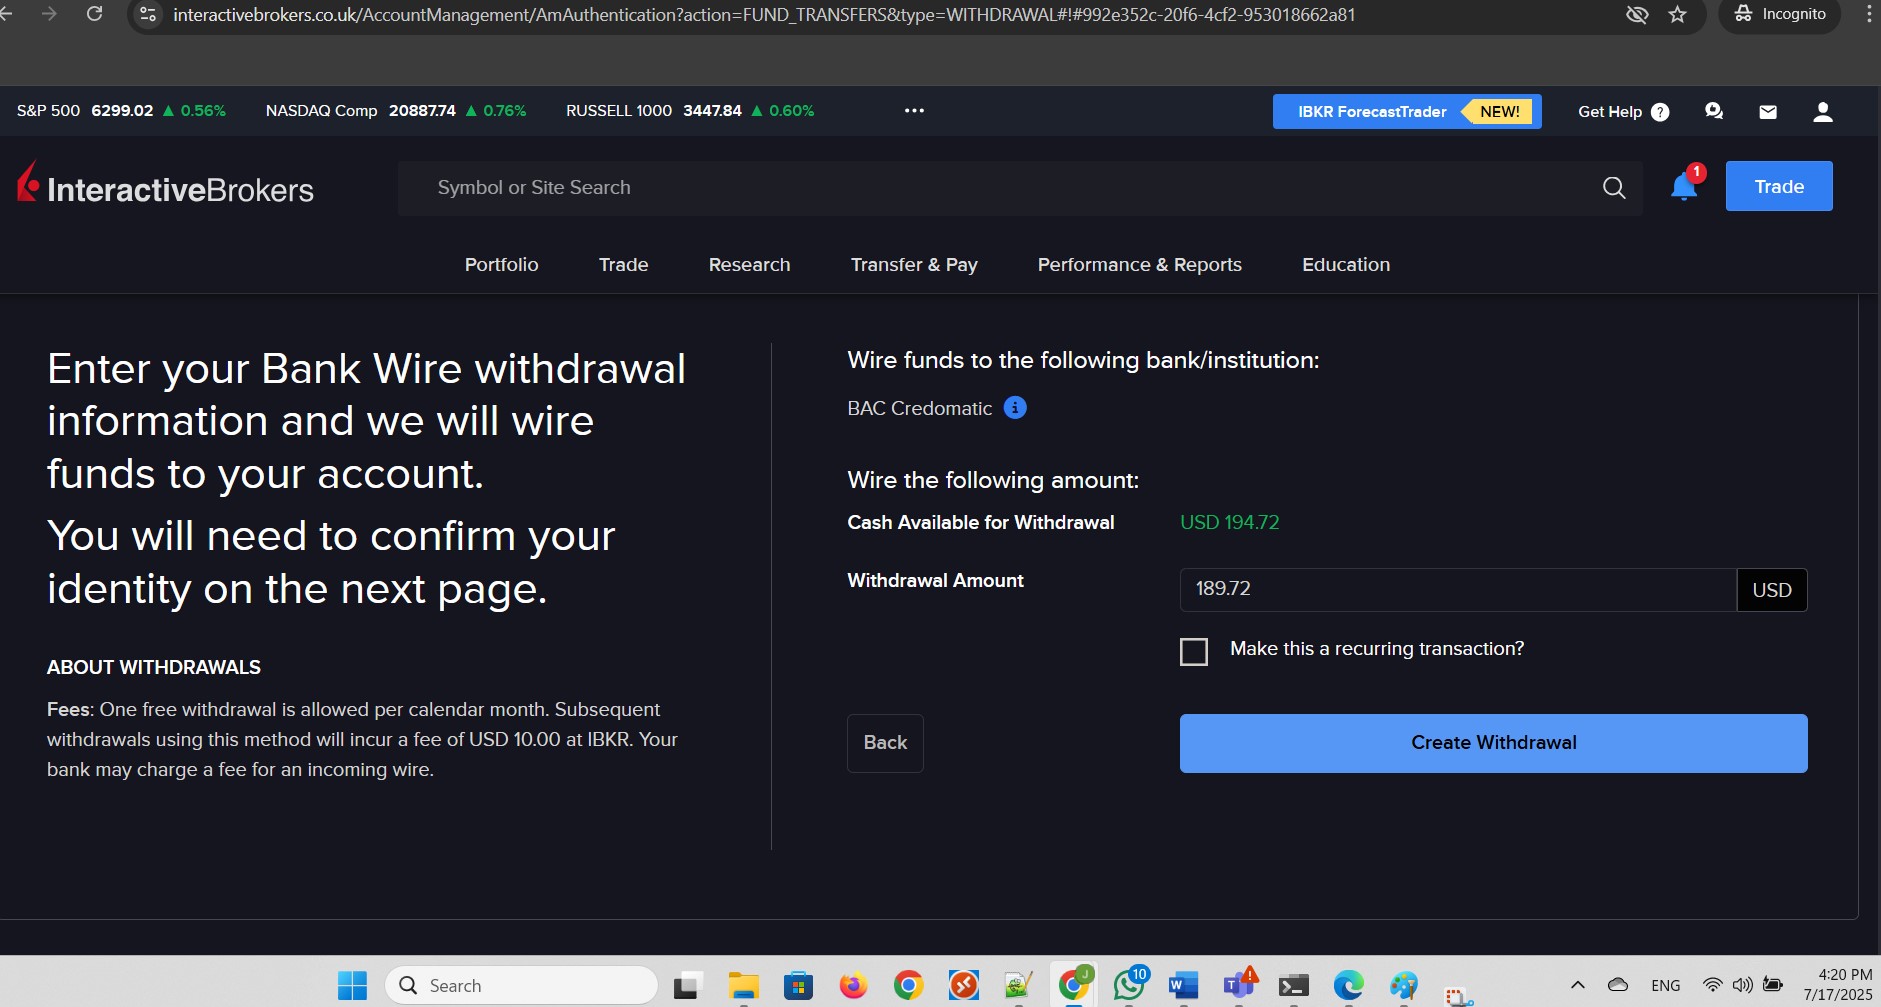Open the search magnifier icon
1881x1007 pixels.
coord(1614,187)
